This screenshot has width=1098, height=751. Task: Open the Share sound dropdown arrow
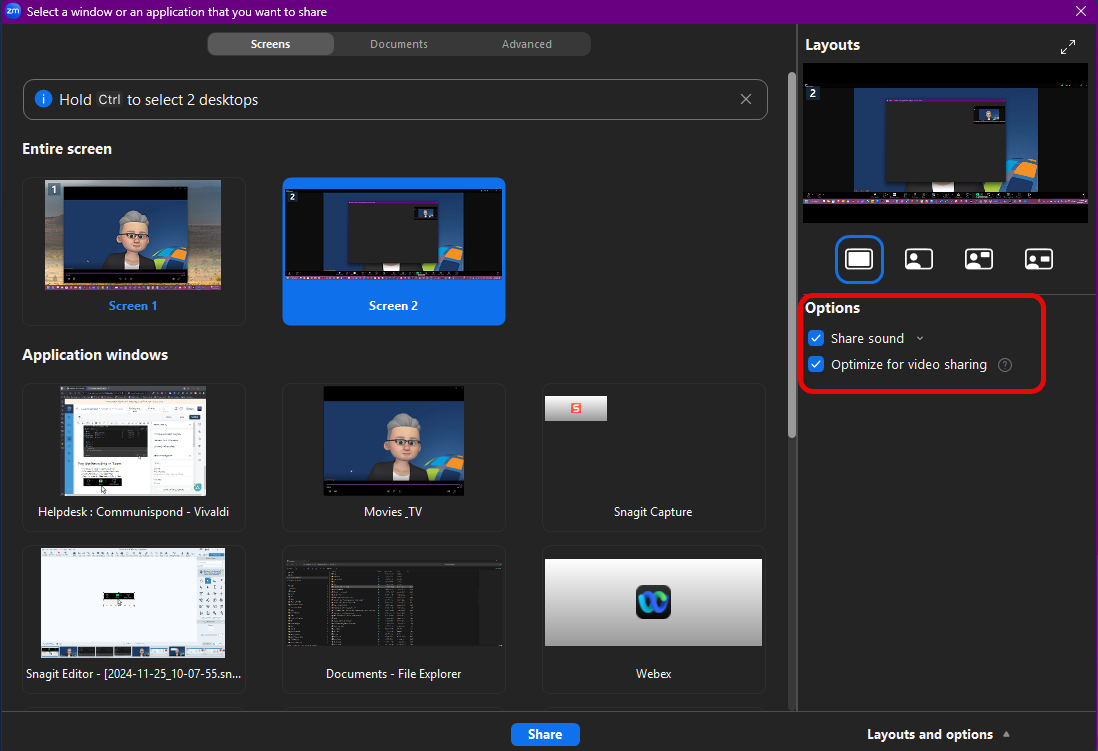[x=920, y=338]
